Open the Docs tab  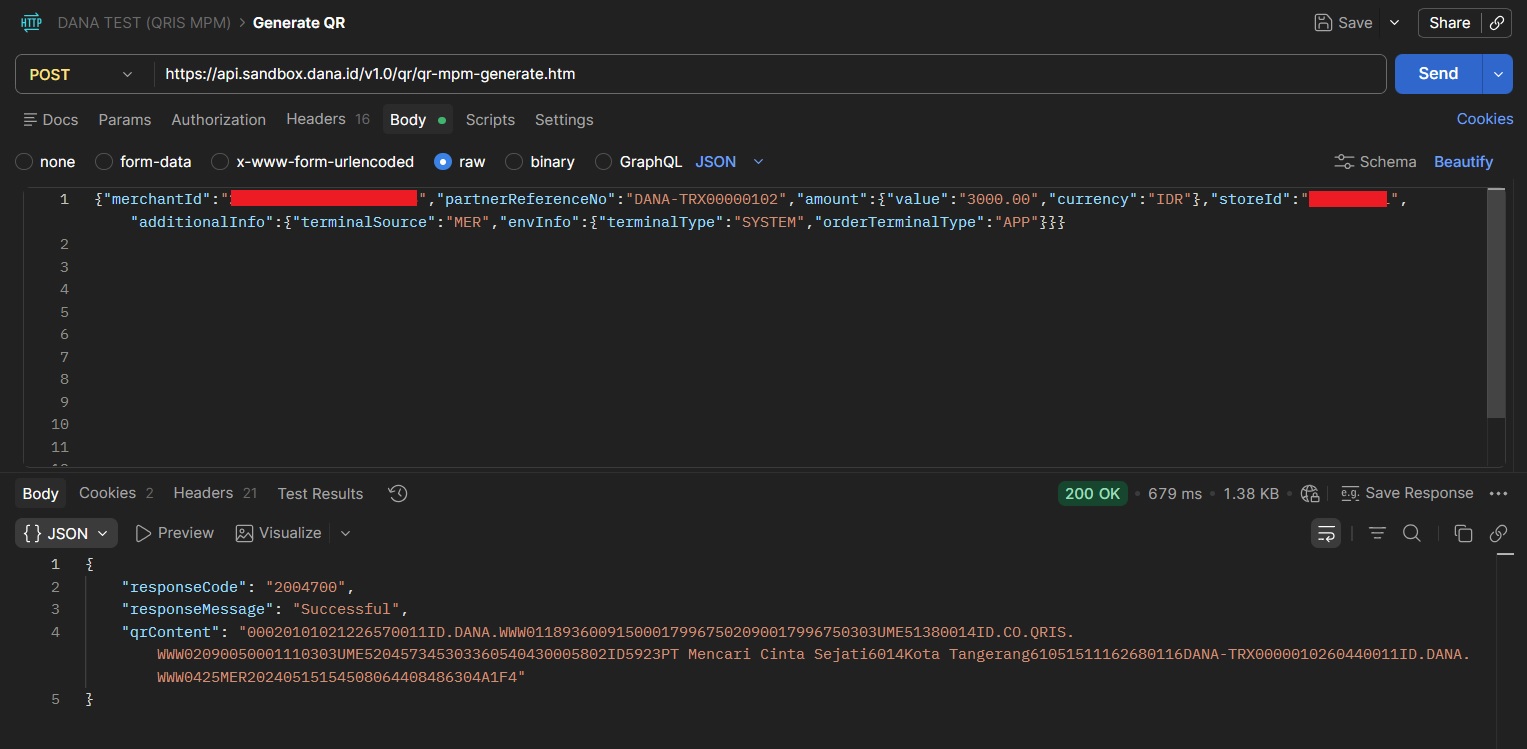tap(50, 119)
